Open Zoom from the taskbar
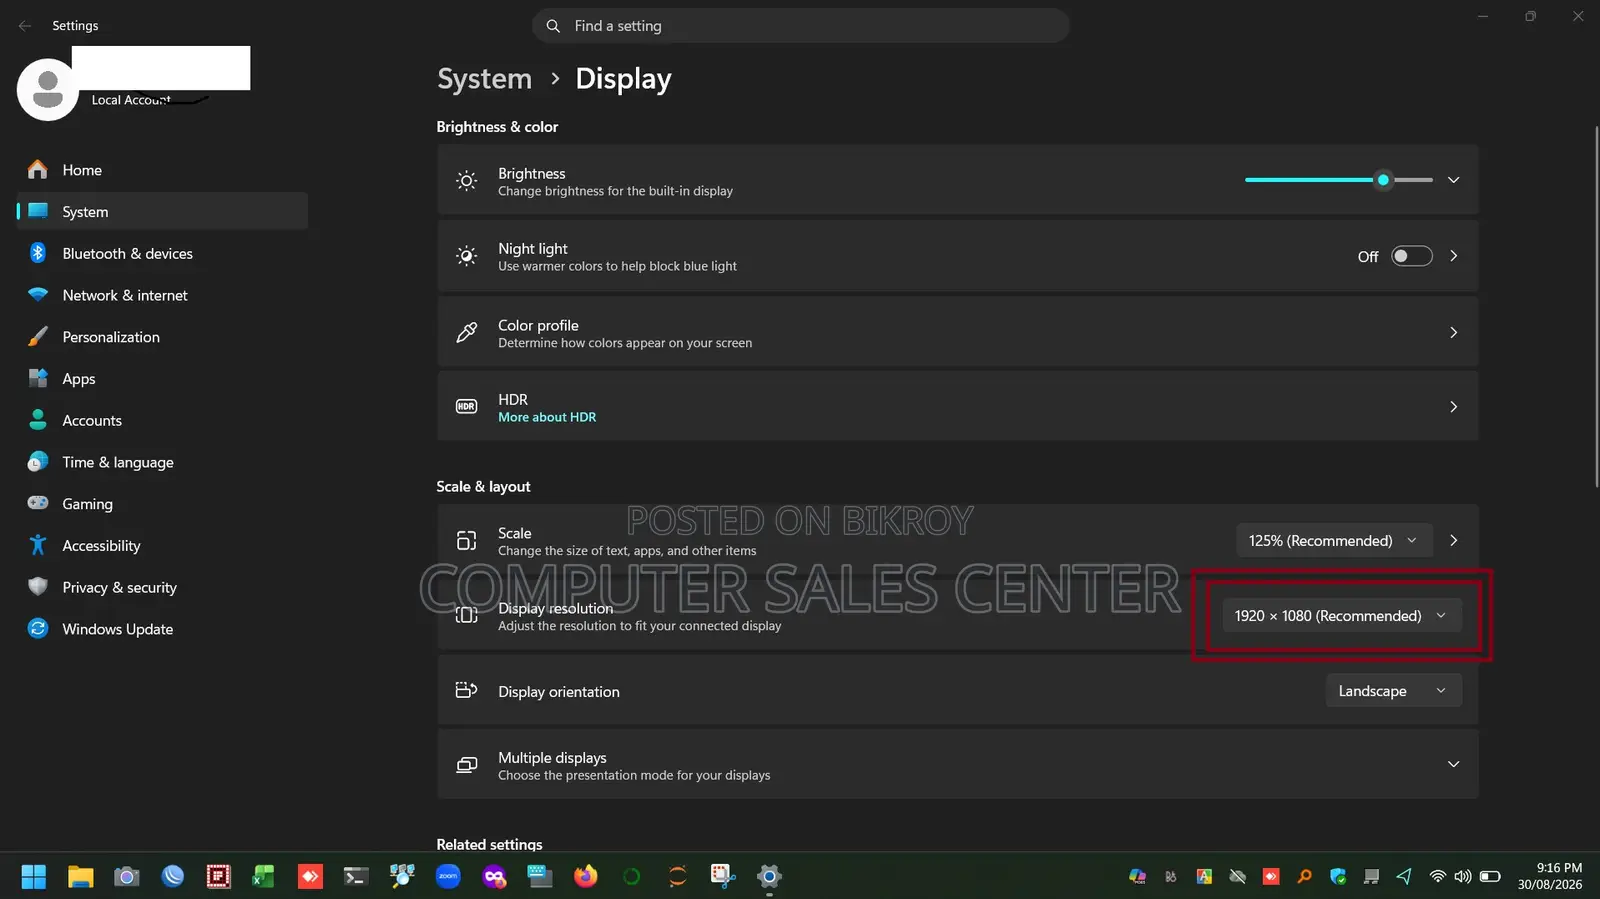 point(448,877)
